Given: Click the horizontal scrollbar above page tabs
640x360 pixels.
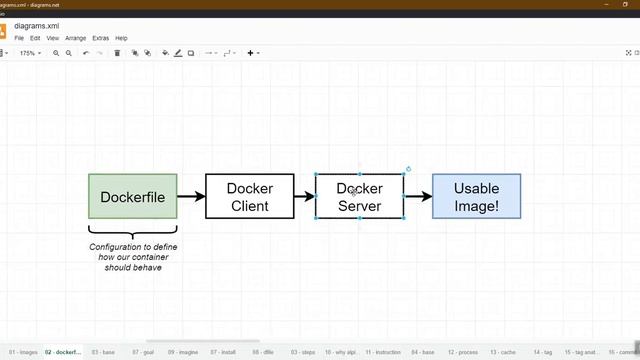Looking at the screenshot, I should pyautogui.click(x=203, y=341).
